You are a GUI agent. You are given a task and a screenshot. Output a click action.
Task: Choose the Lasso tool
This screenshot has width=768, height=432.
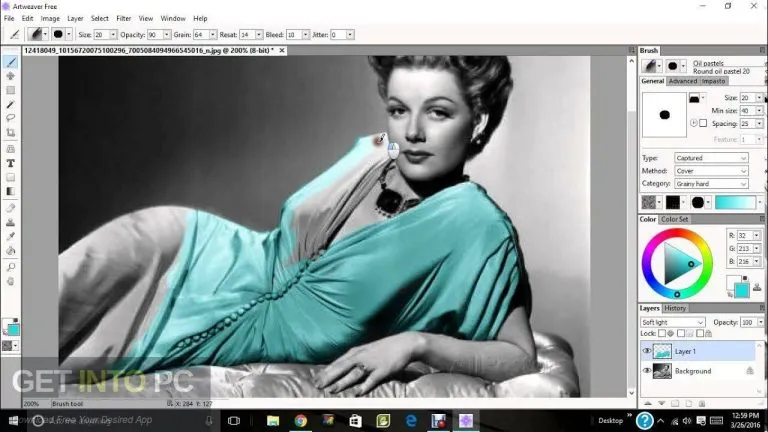coord(10,118)
